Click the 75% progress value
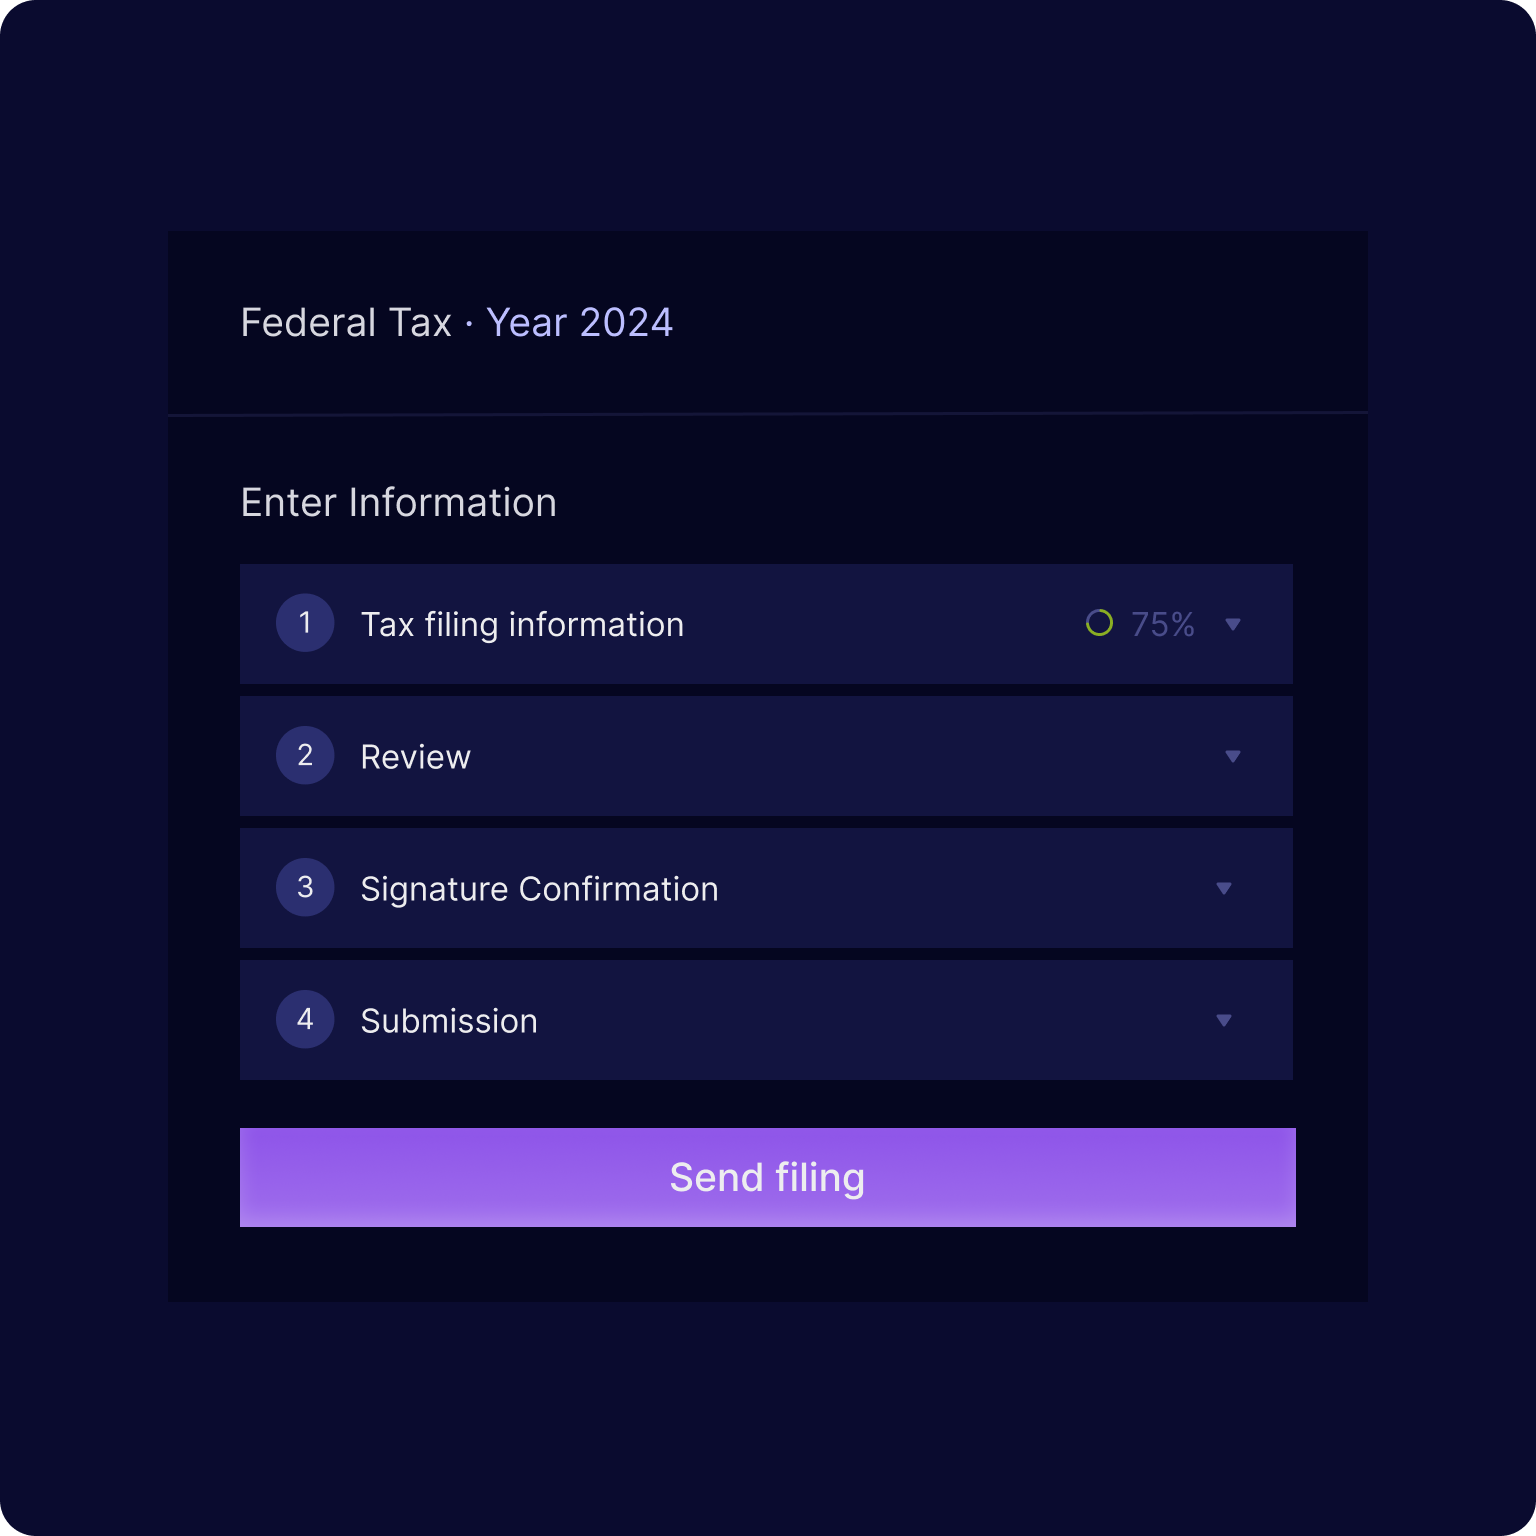Viewport: 1536px width, 1536px height. tap(1163, 624)
